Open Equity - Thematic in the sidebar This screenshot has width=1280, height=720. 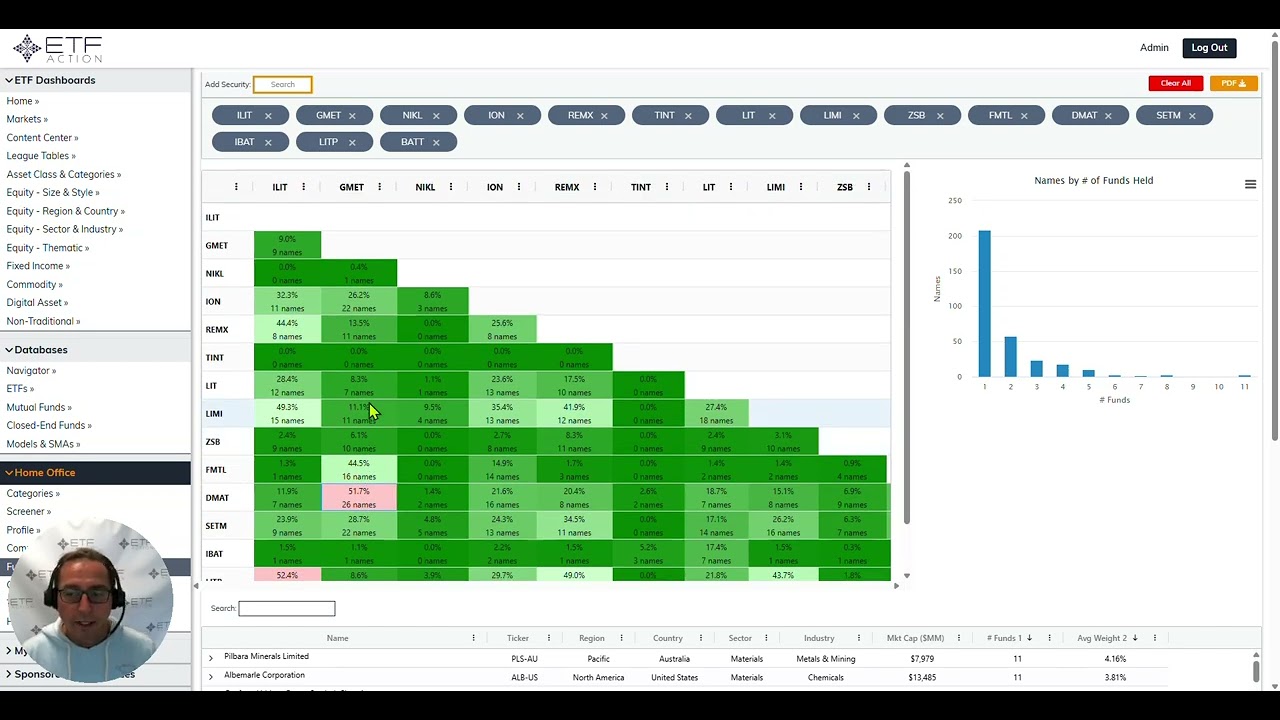point(48,248)
